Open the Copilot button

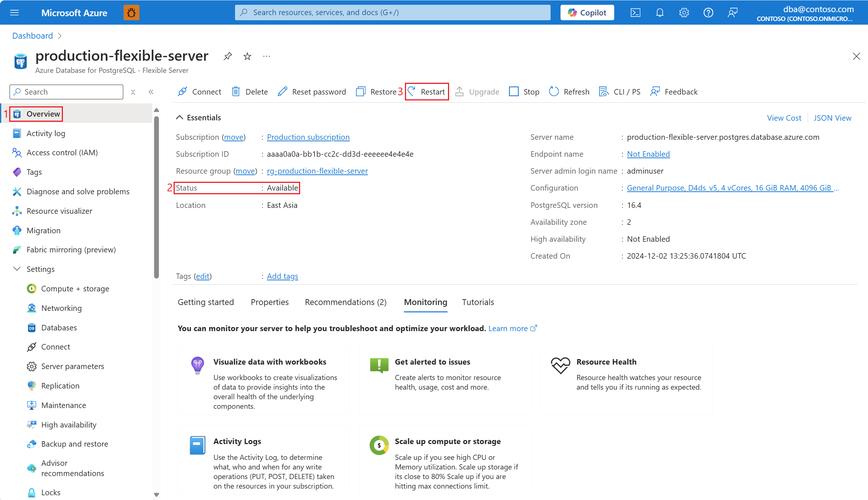click(587, 13)
